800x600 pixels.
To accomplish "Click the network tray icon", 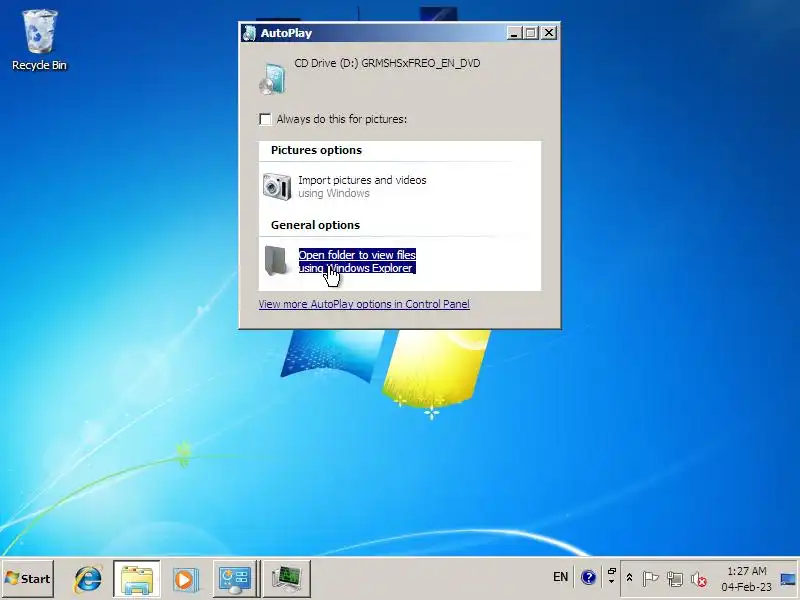I will (x=674, y=579).
